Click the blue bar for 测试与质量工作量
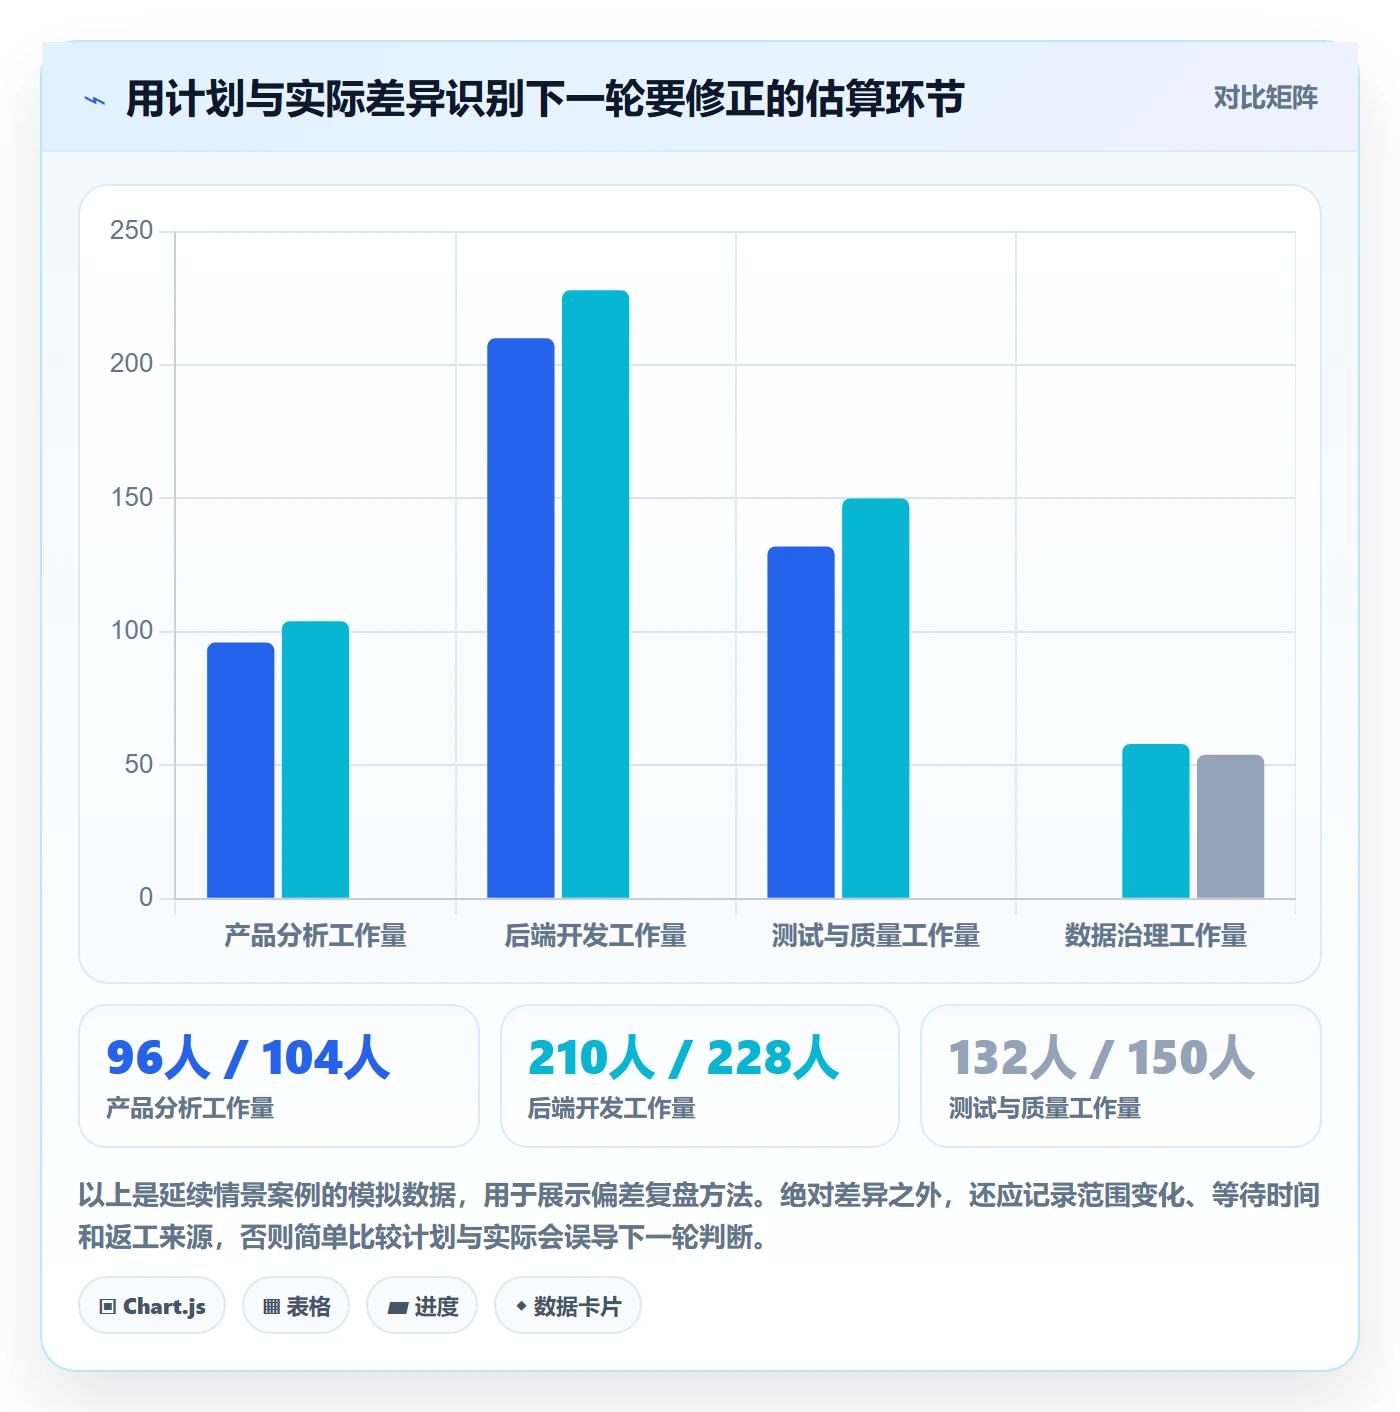 [801, 722]
